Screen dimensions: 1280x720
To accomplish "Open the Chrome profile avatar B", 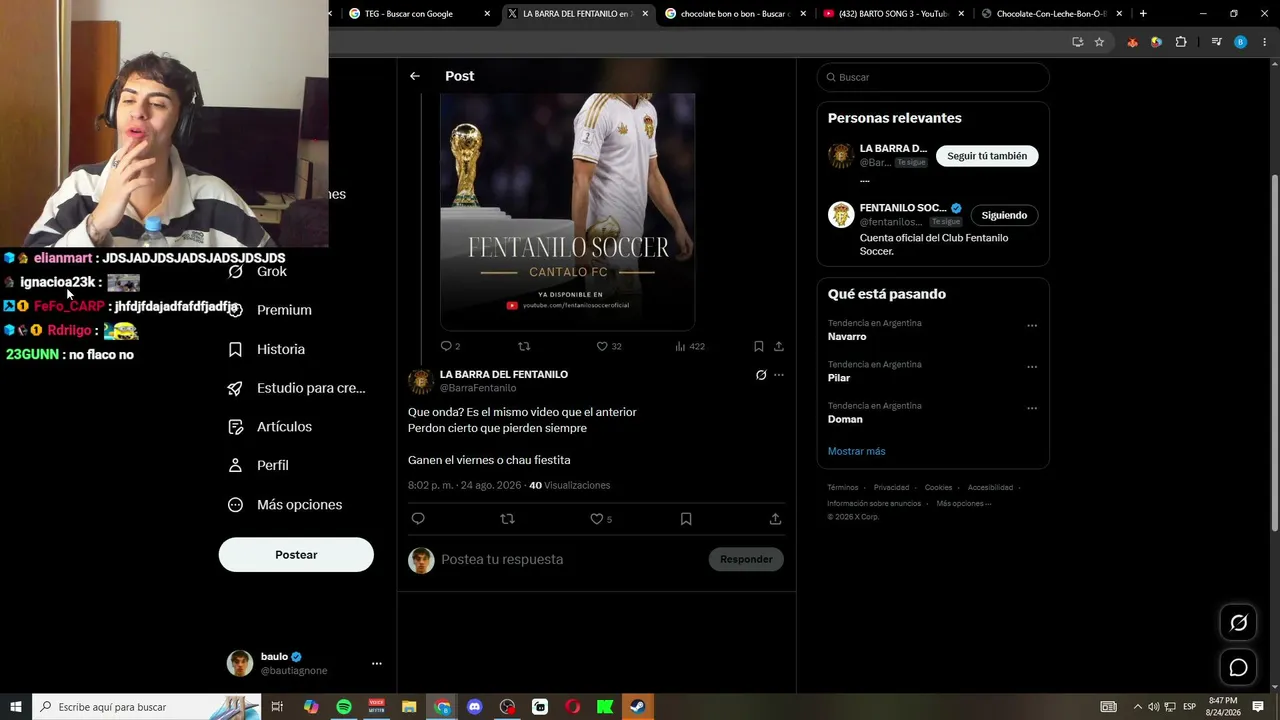I will [x=1240, y=42].
